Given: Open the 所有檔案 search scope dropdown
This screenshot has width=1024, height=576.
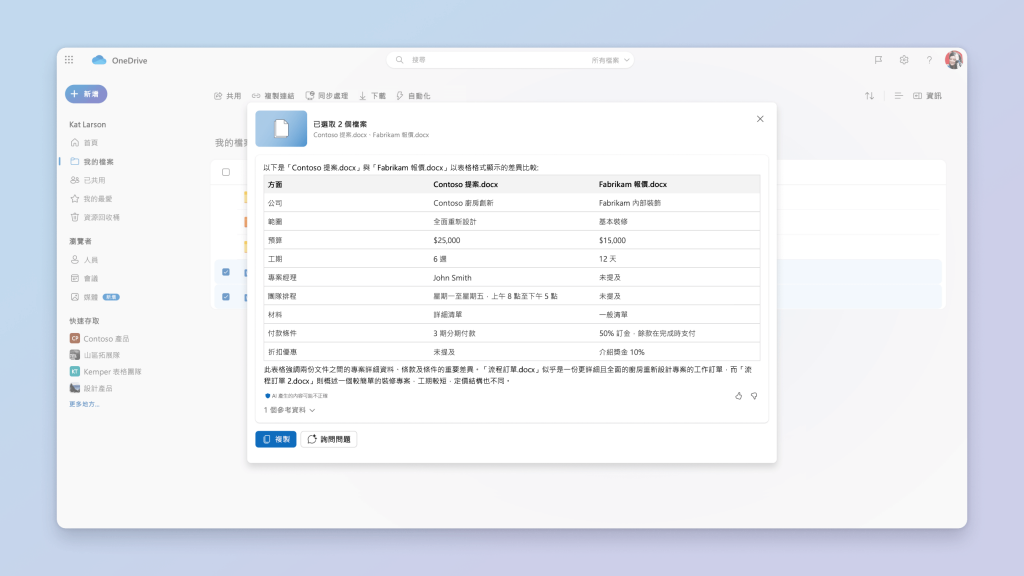Looking at the screenshot, I should pos(611,60).
